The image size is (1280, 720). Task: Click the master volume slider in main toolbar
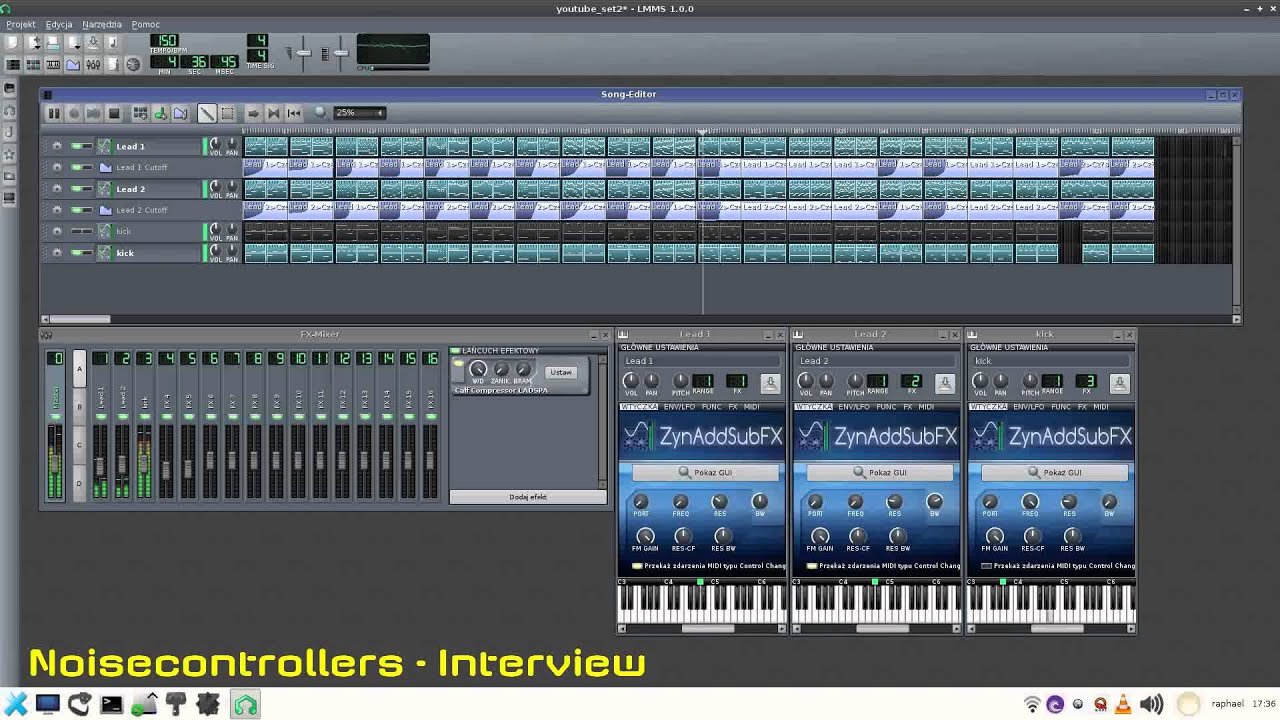[x=304, y=53]
